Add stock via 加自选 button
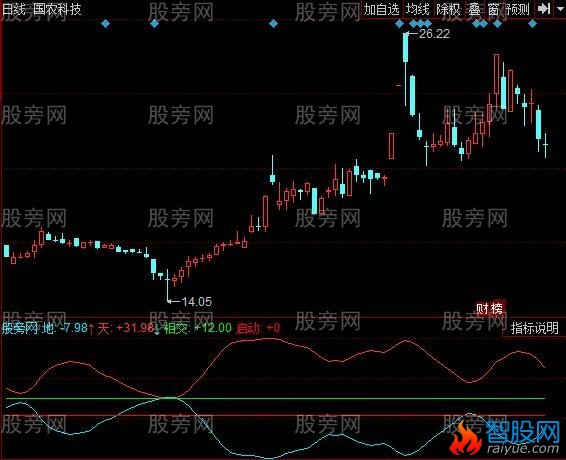Screen dimensions: 566x460 (382, 9)
